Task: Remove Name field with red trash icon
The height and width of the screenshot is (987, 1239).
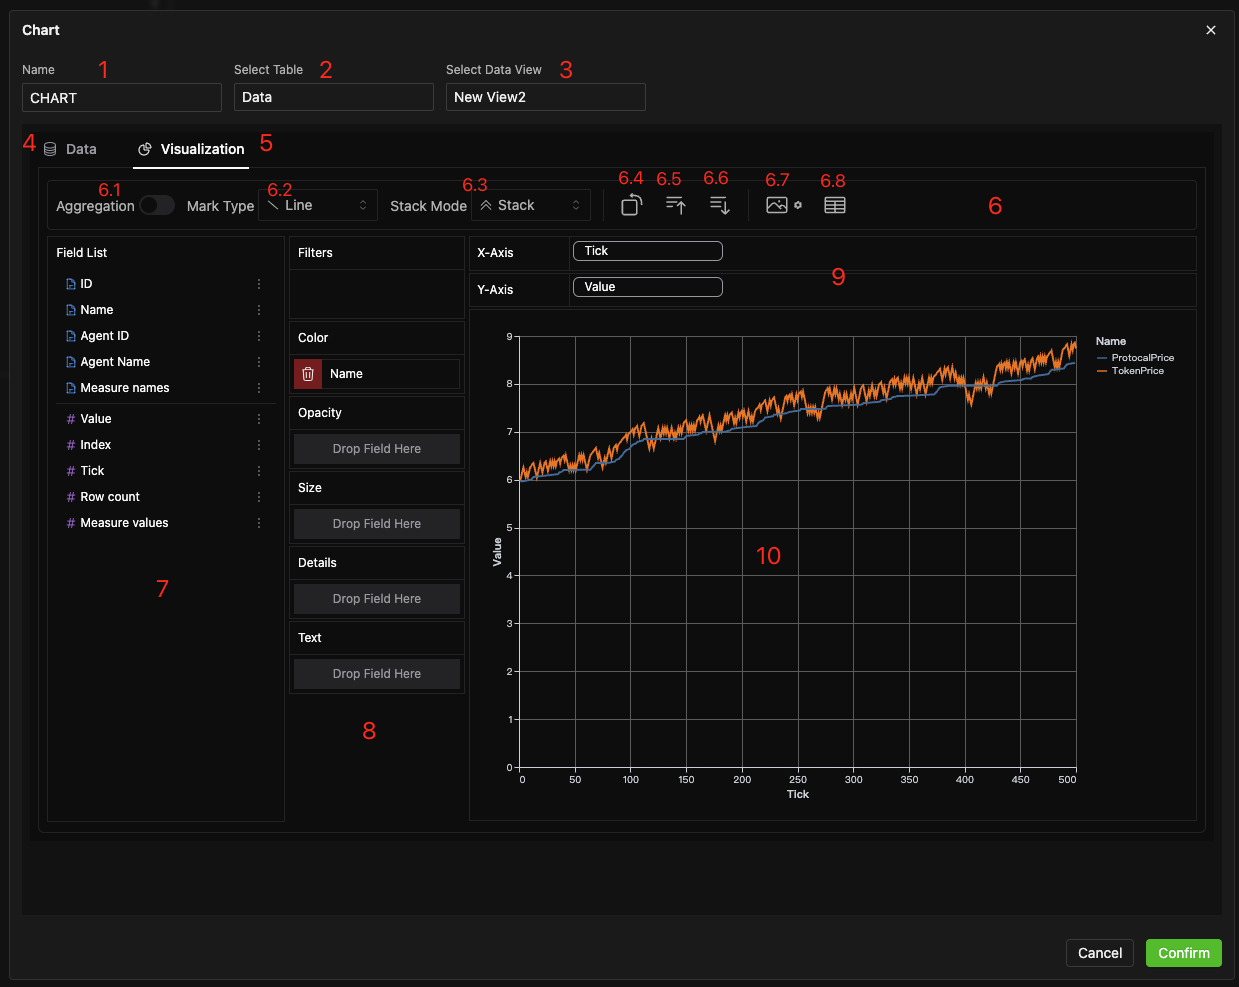Action: tap(308, 374)
